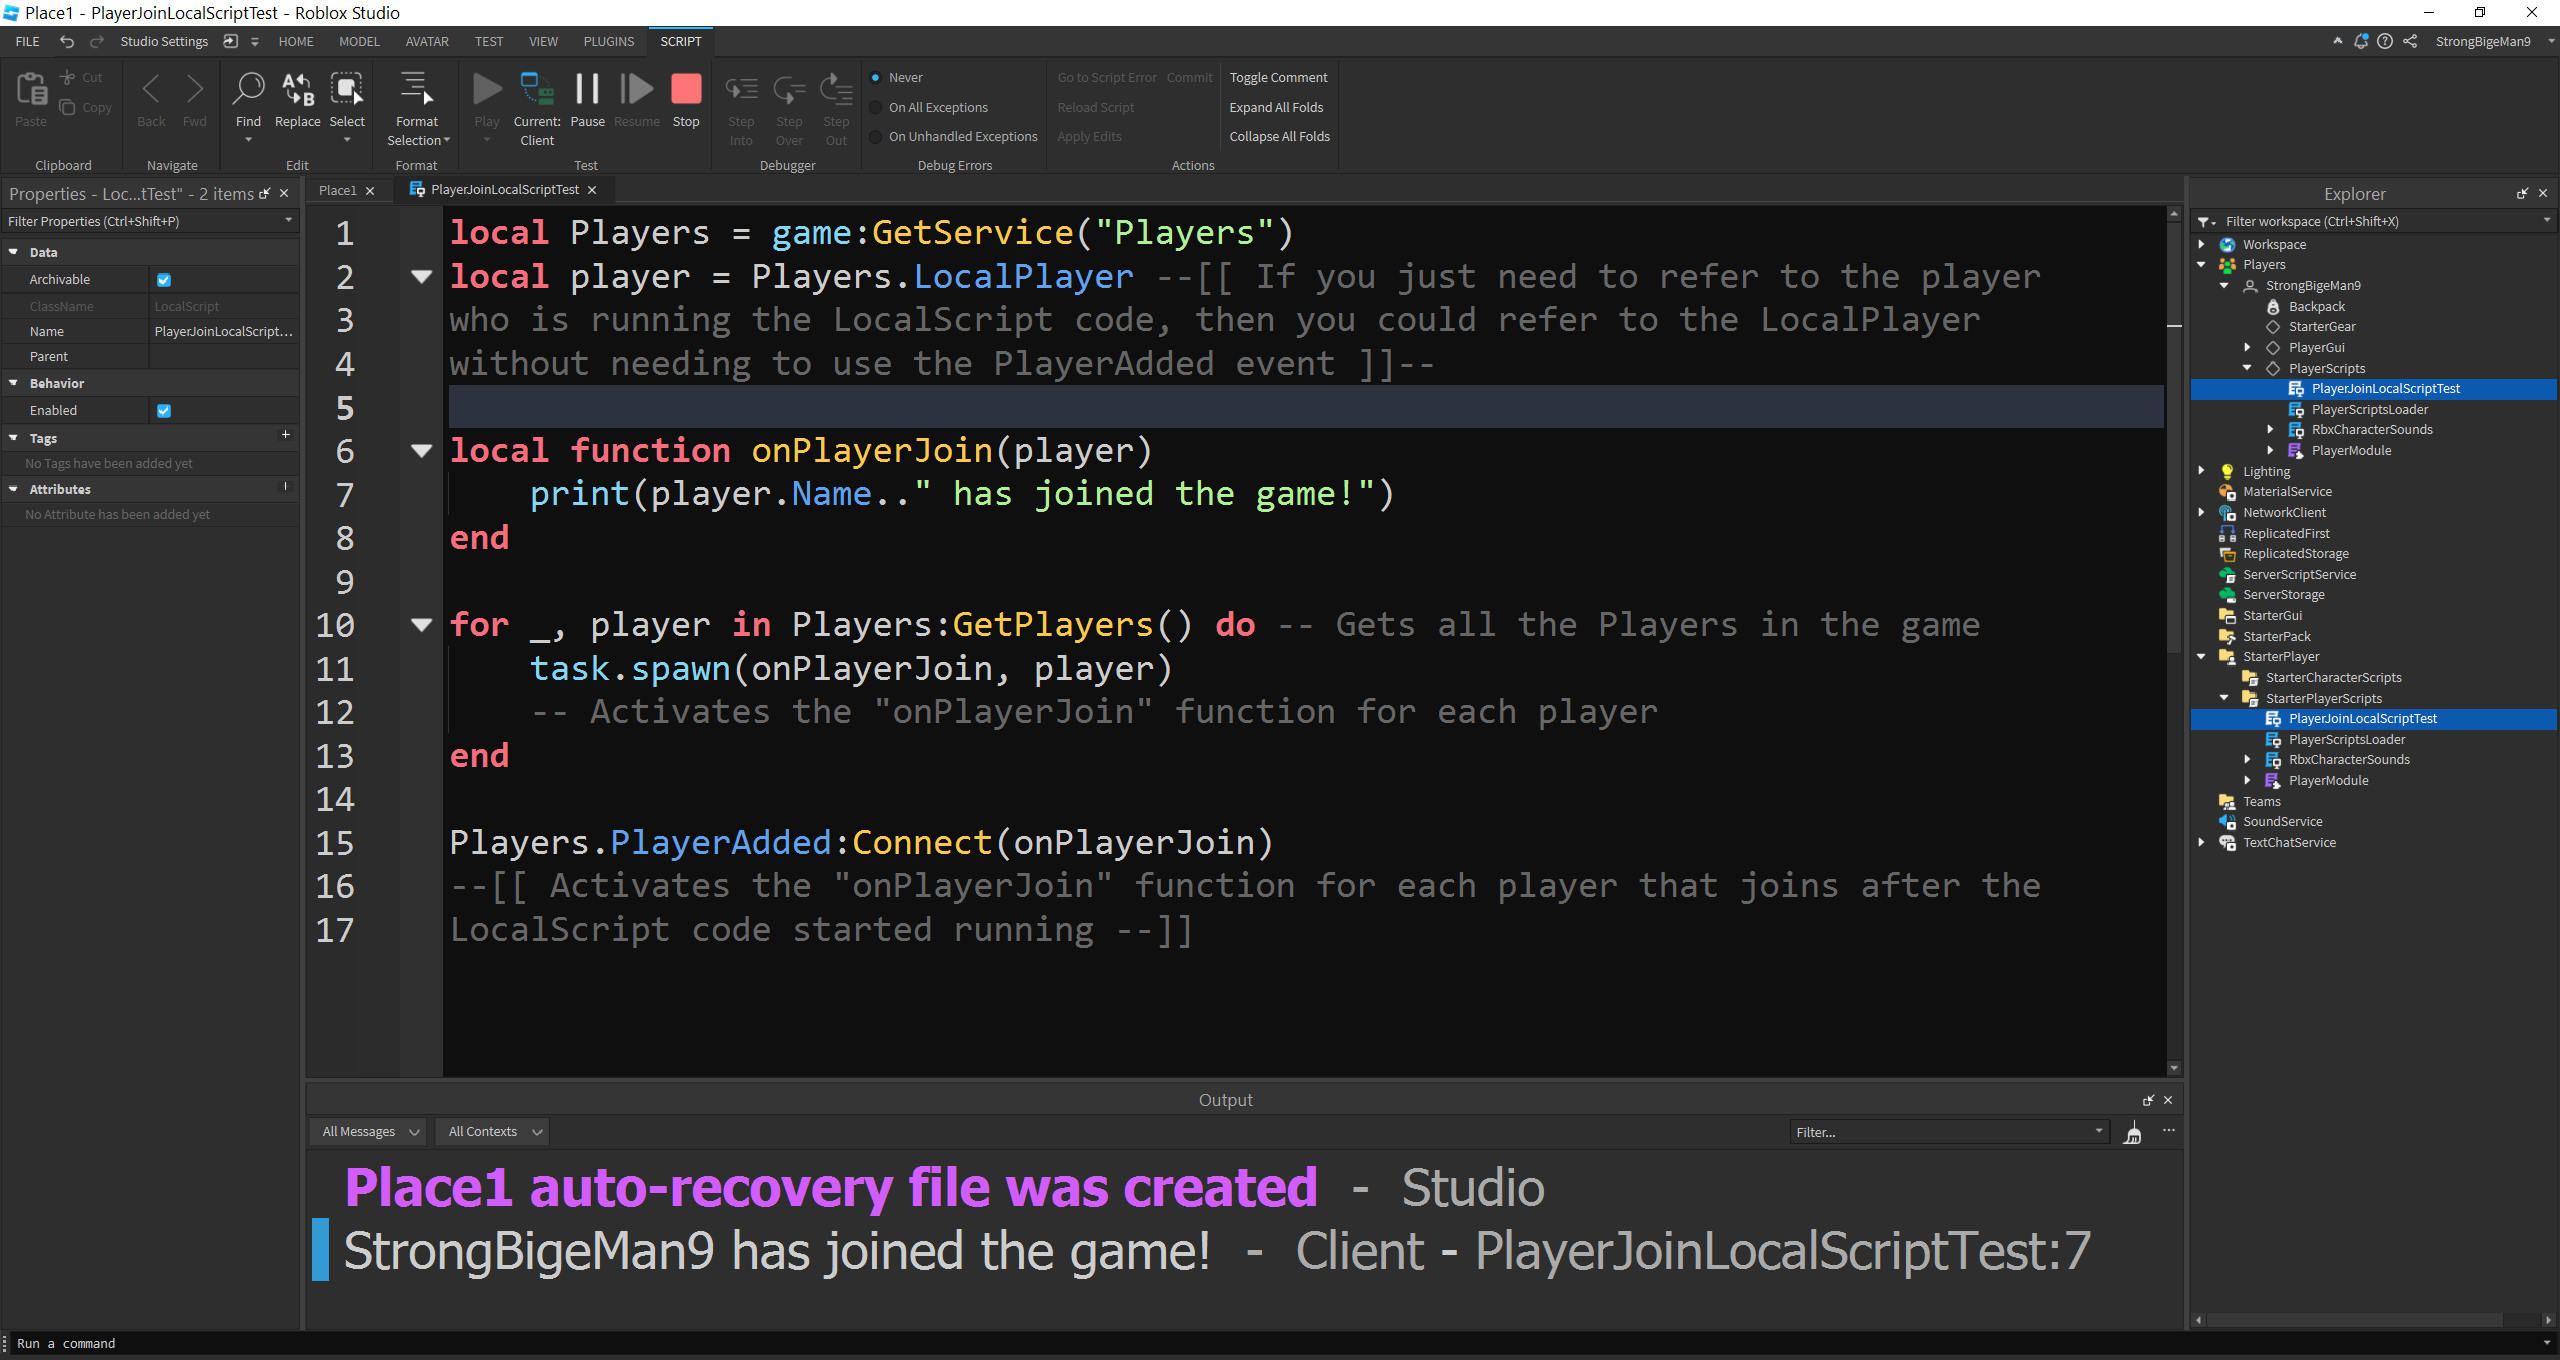Click Expand All Folds

click(1277, 107)
